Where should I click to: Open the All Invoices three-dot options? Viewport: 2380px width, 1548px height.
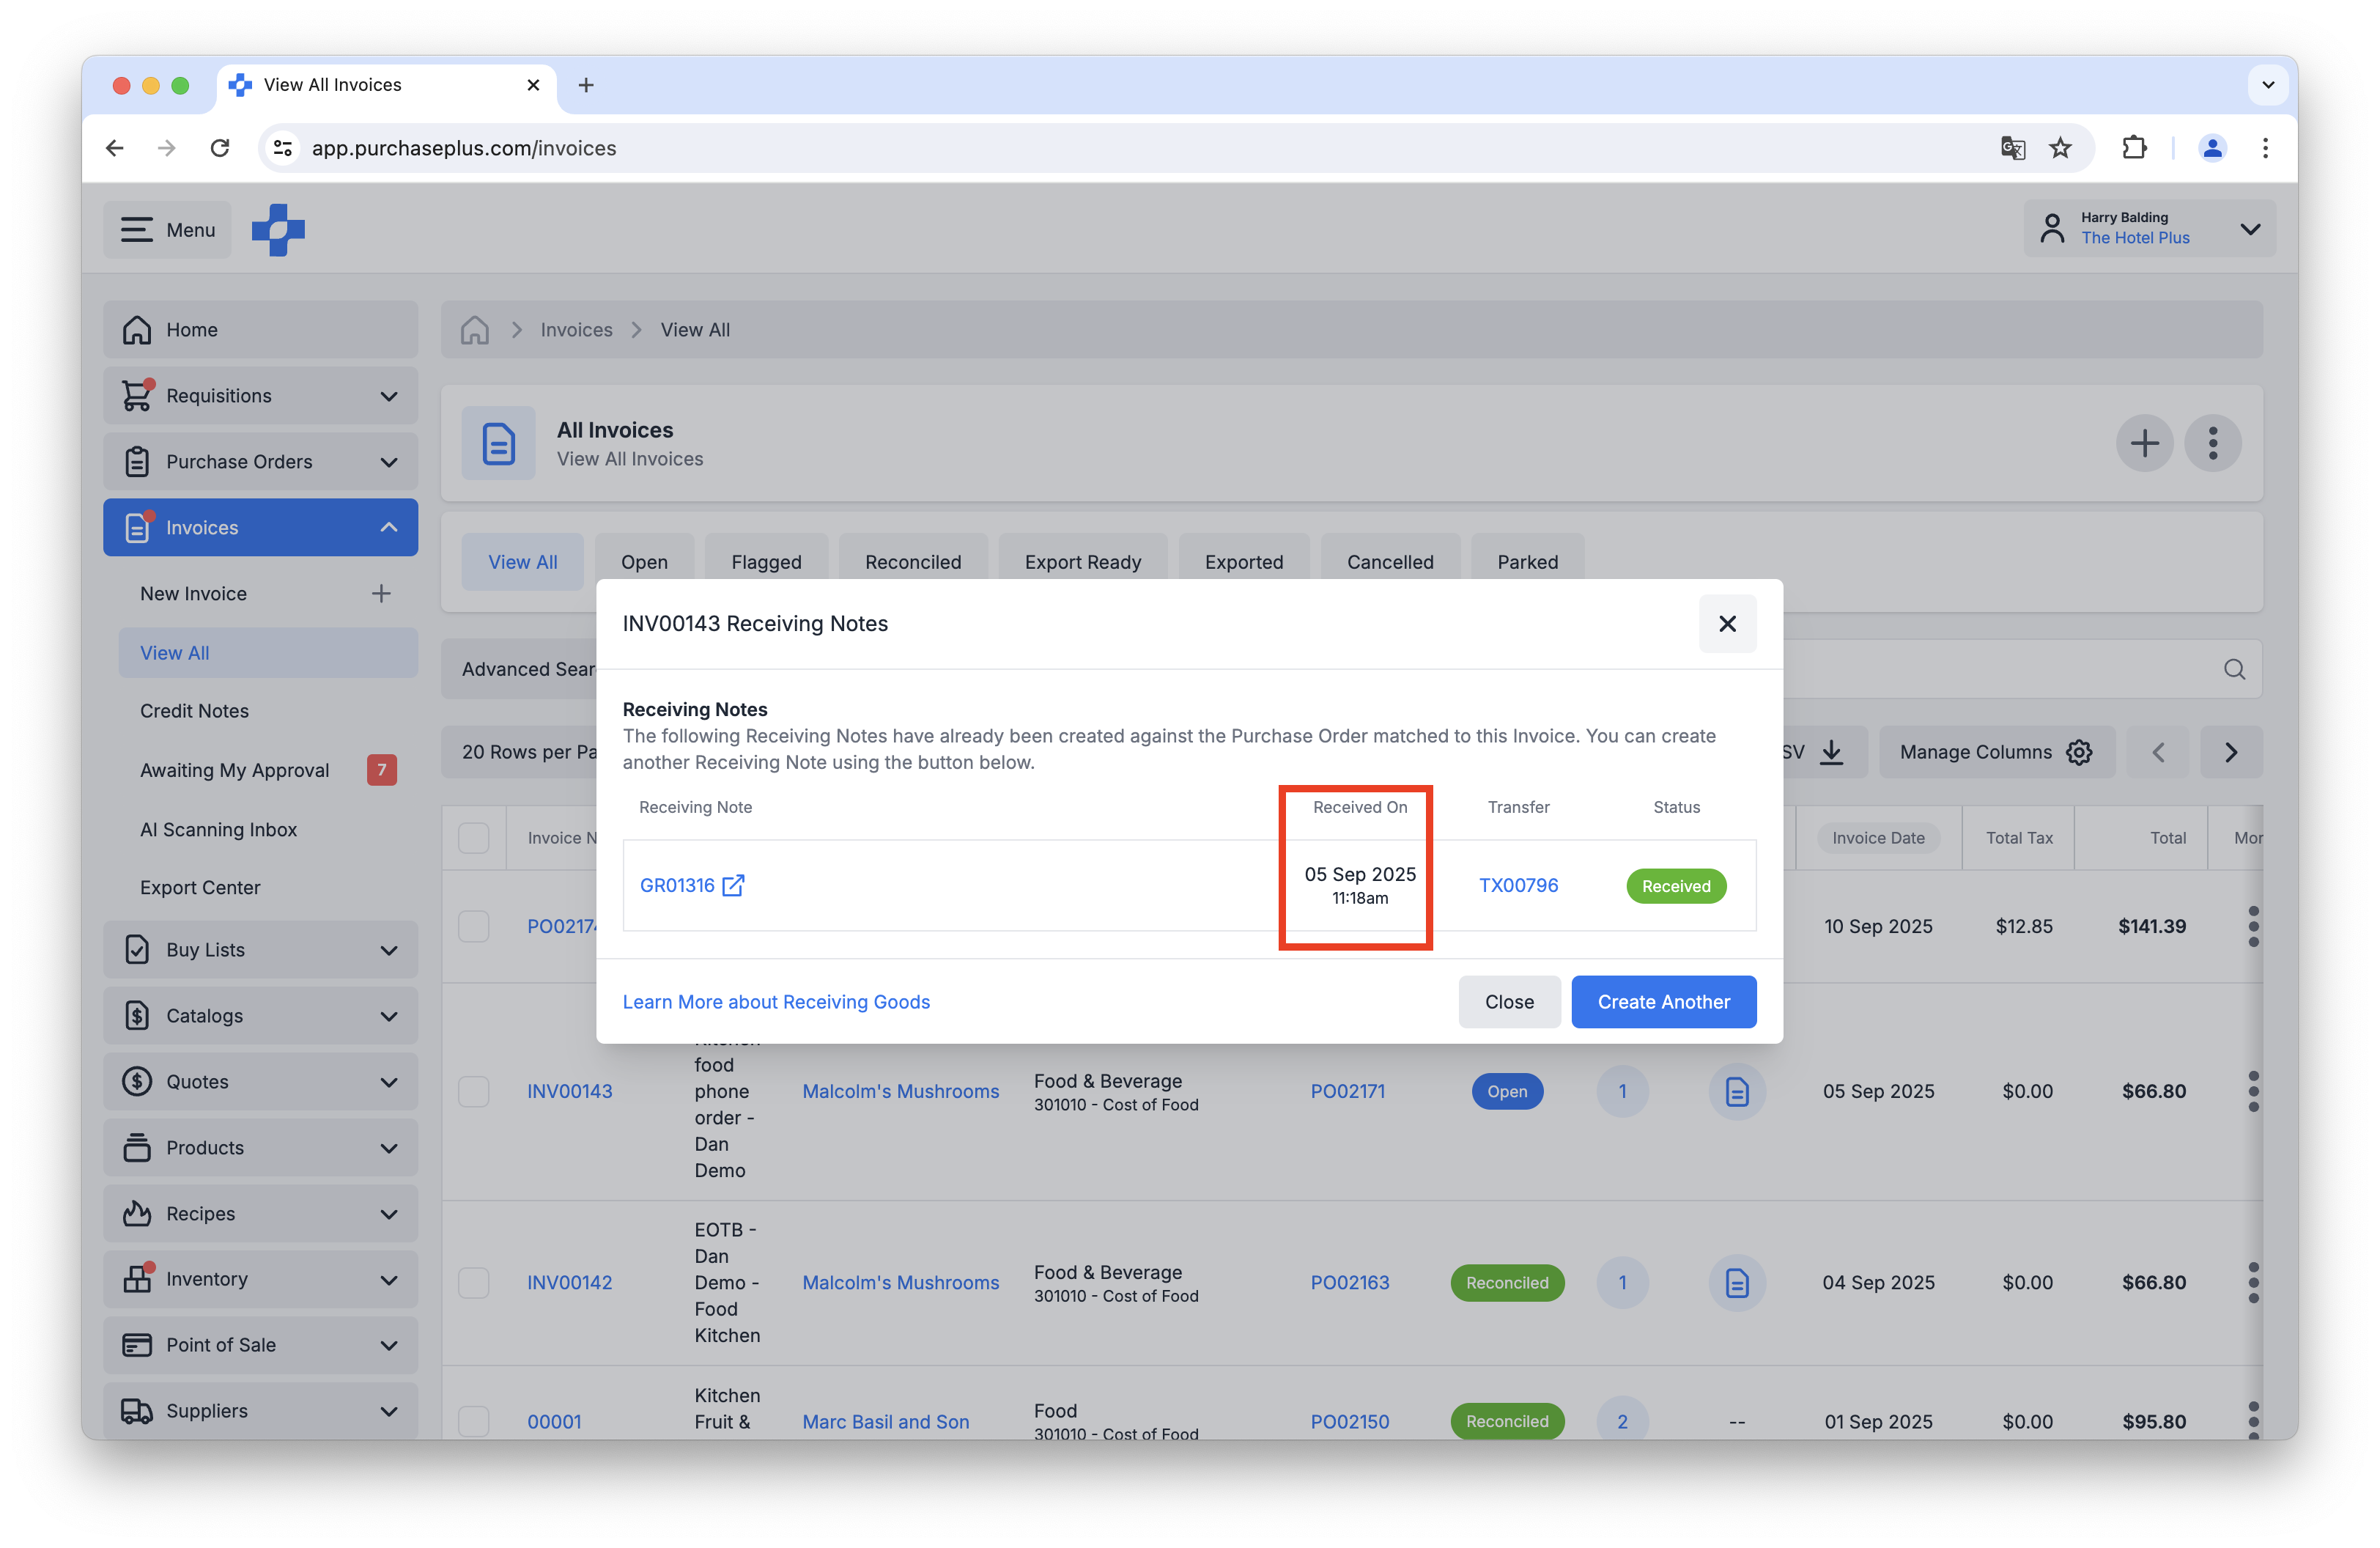[2212, 443]
